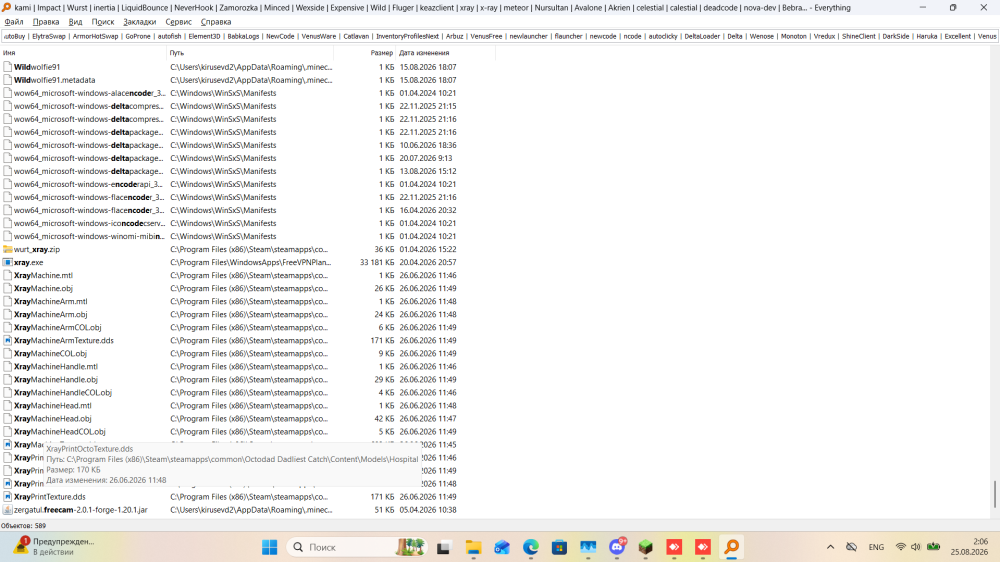The width and height of the screenshot is (1000, 562).
Task: Open File Explorer from the taskbar
Action: pyautogui.click(x=473, y=547)
